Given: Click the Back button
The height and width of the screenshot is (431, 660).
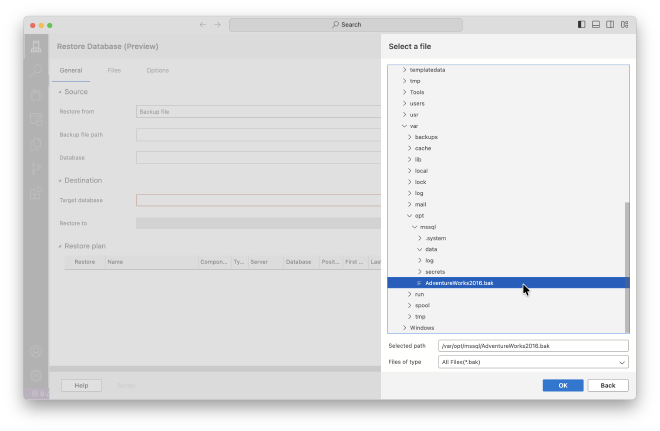Looking at the screenshot, I should point(608,386).
